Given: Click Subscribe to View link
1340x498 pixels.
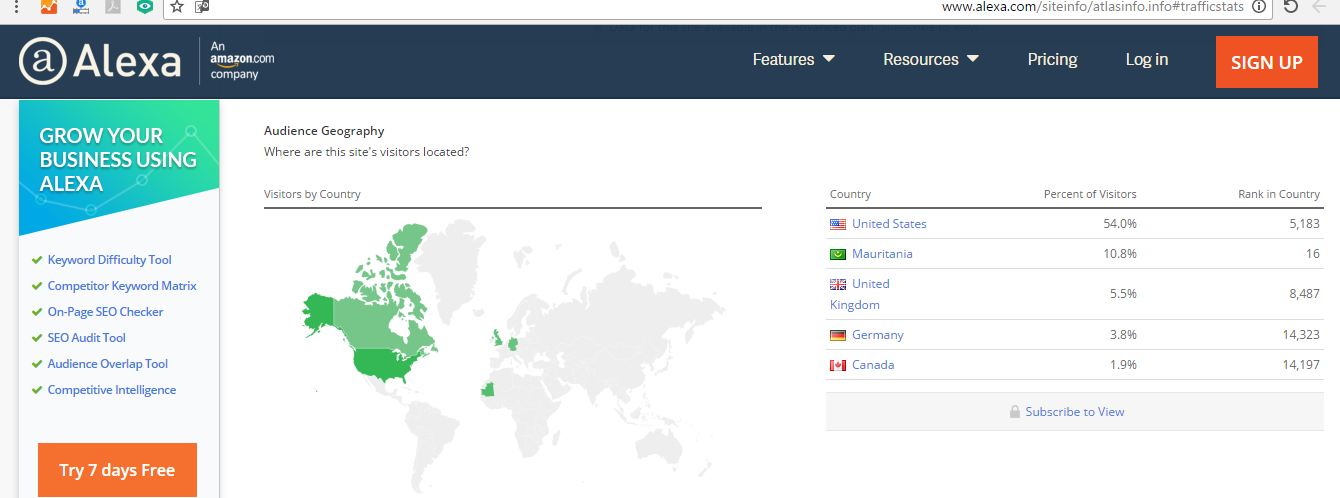Looking at the screenshot, I should 1074,412.
